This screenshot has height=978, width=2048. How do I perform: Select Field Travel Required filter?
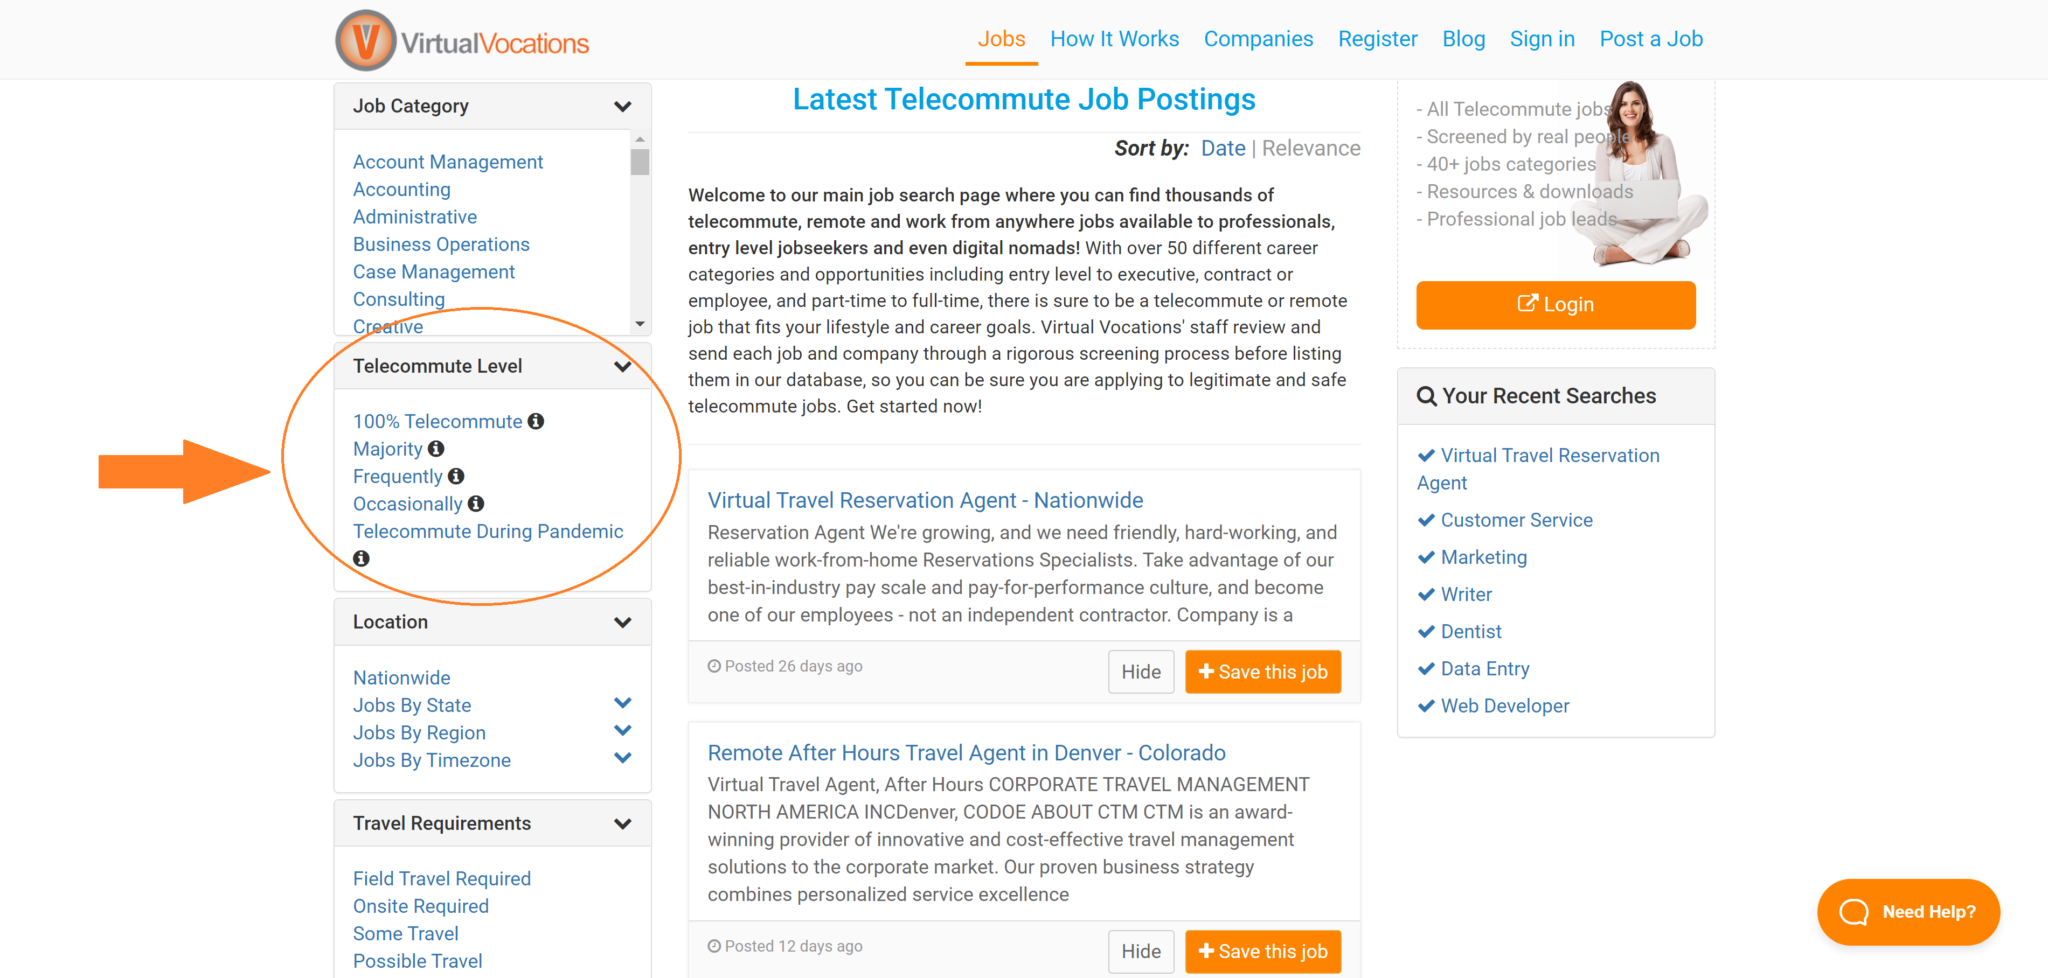coord(442,878)
